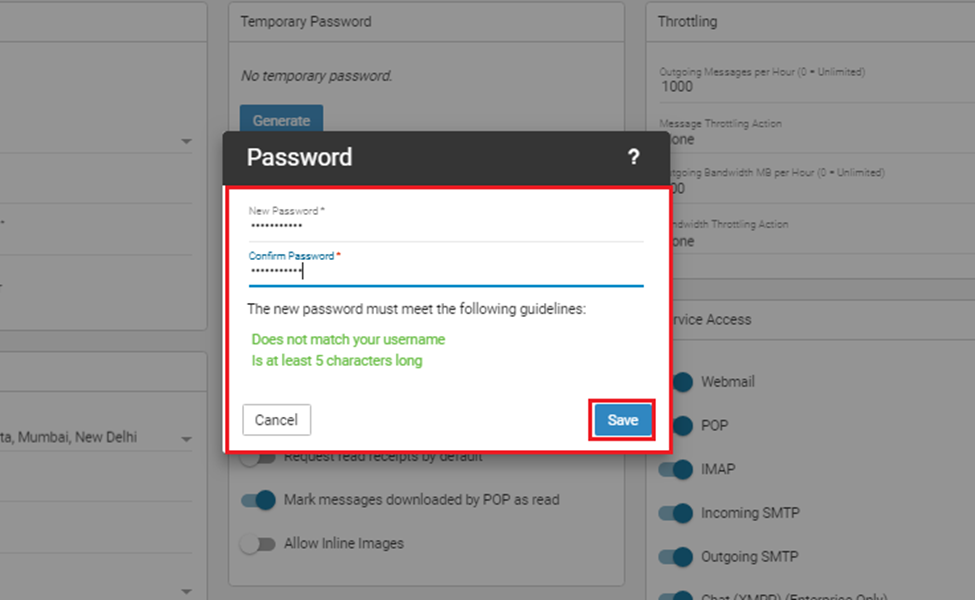Generate a temporary password
The width and height of the screenshot is (975, 600).
(x=281, y=119)
